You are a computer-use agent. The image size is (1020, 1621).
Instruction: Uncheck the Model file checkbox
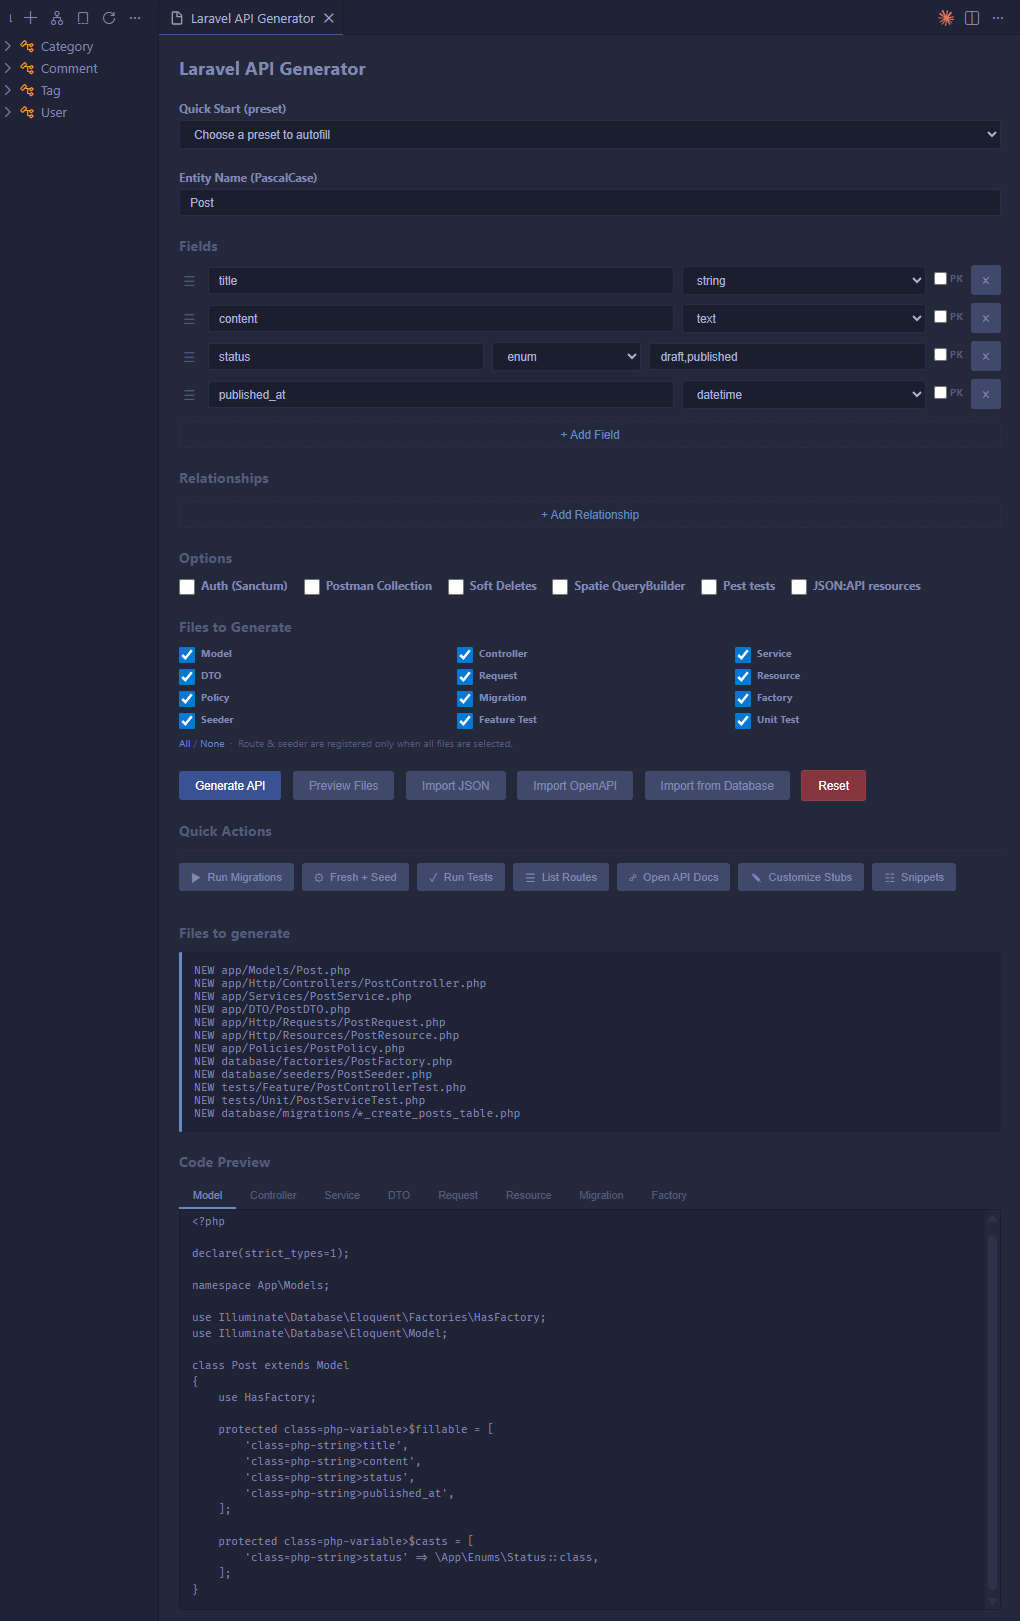[x=187, y=655]
